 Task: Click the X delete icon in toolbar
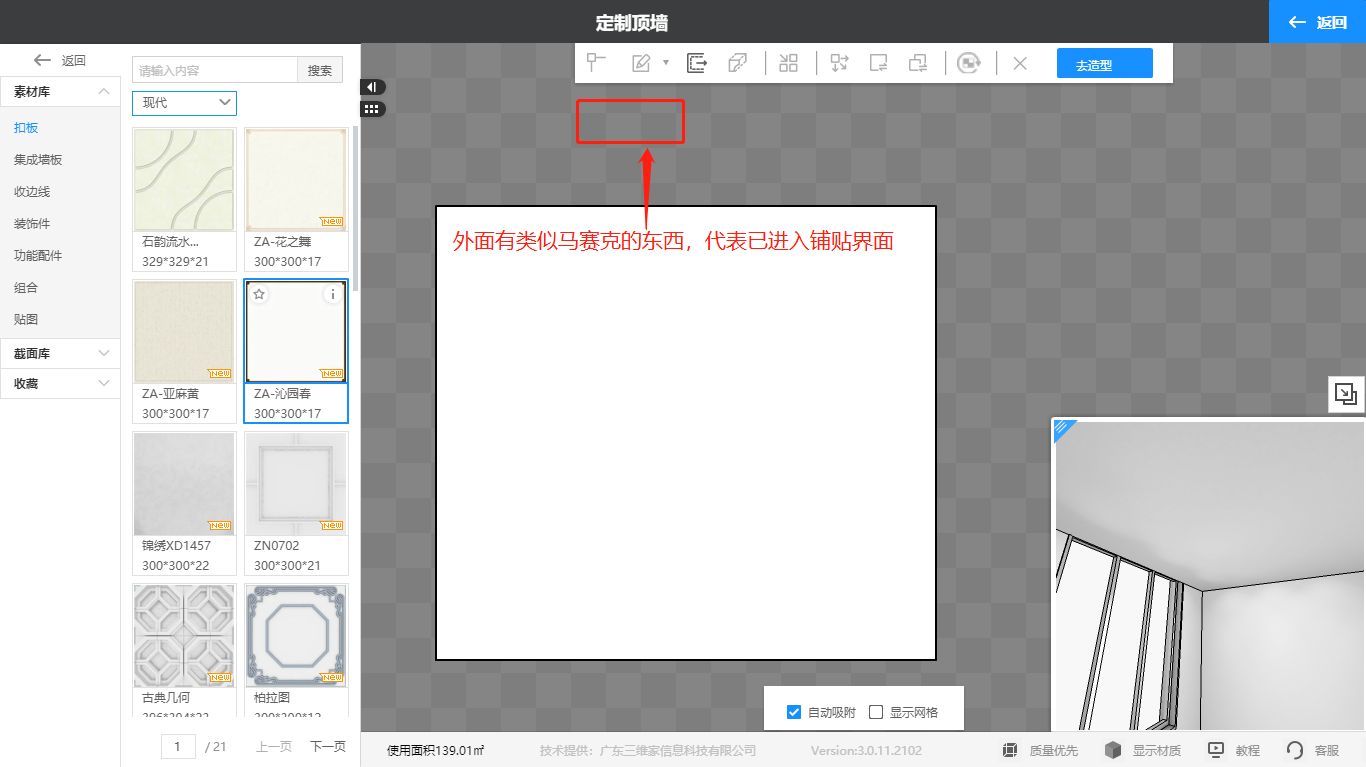click(x=1020, y=63)
